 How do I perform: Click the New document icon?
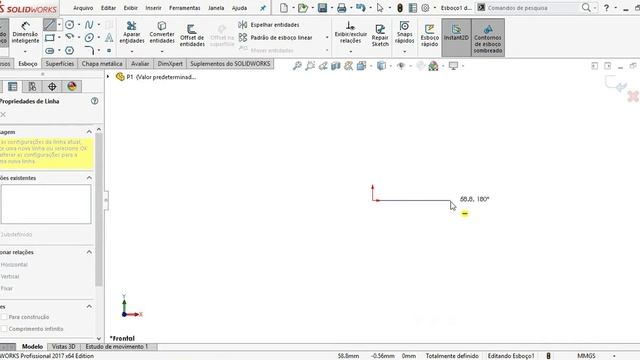coord(284,8)
